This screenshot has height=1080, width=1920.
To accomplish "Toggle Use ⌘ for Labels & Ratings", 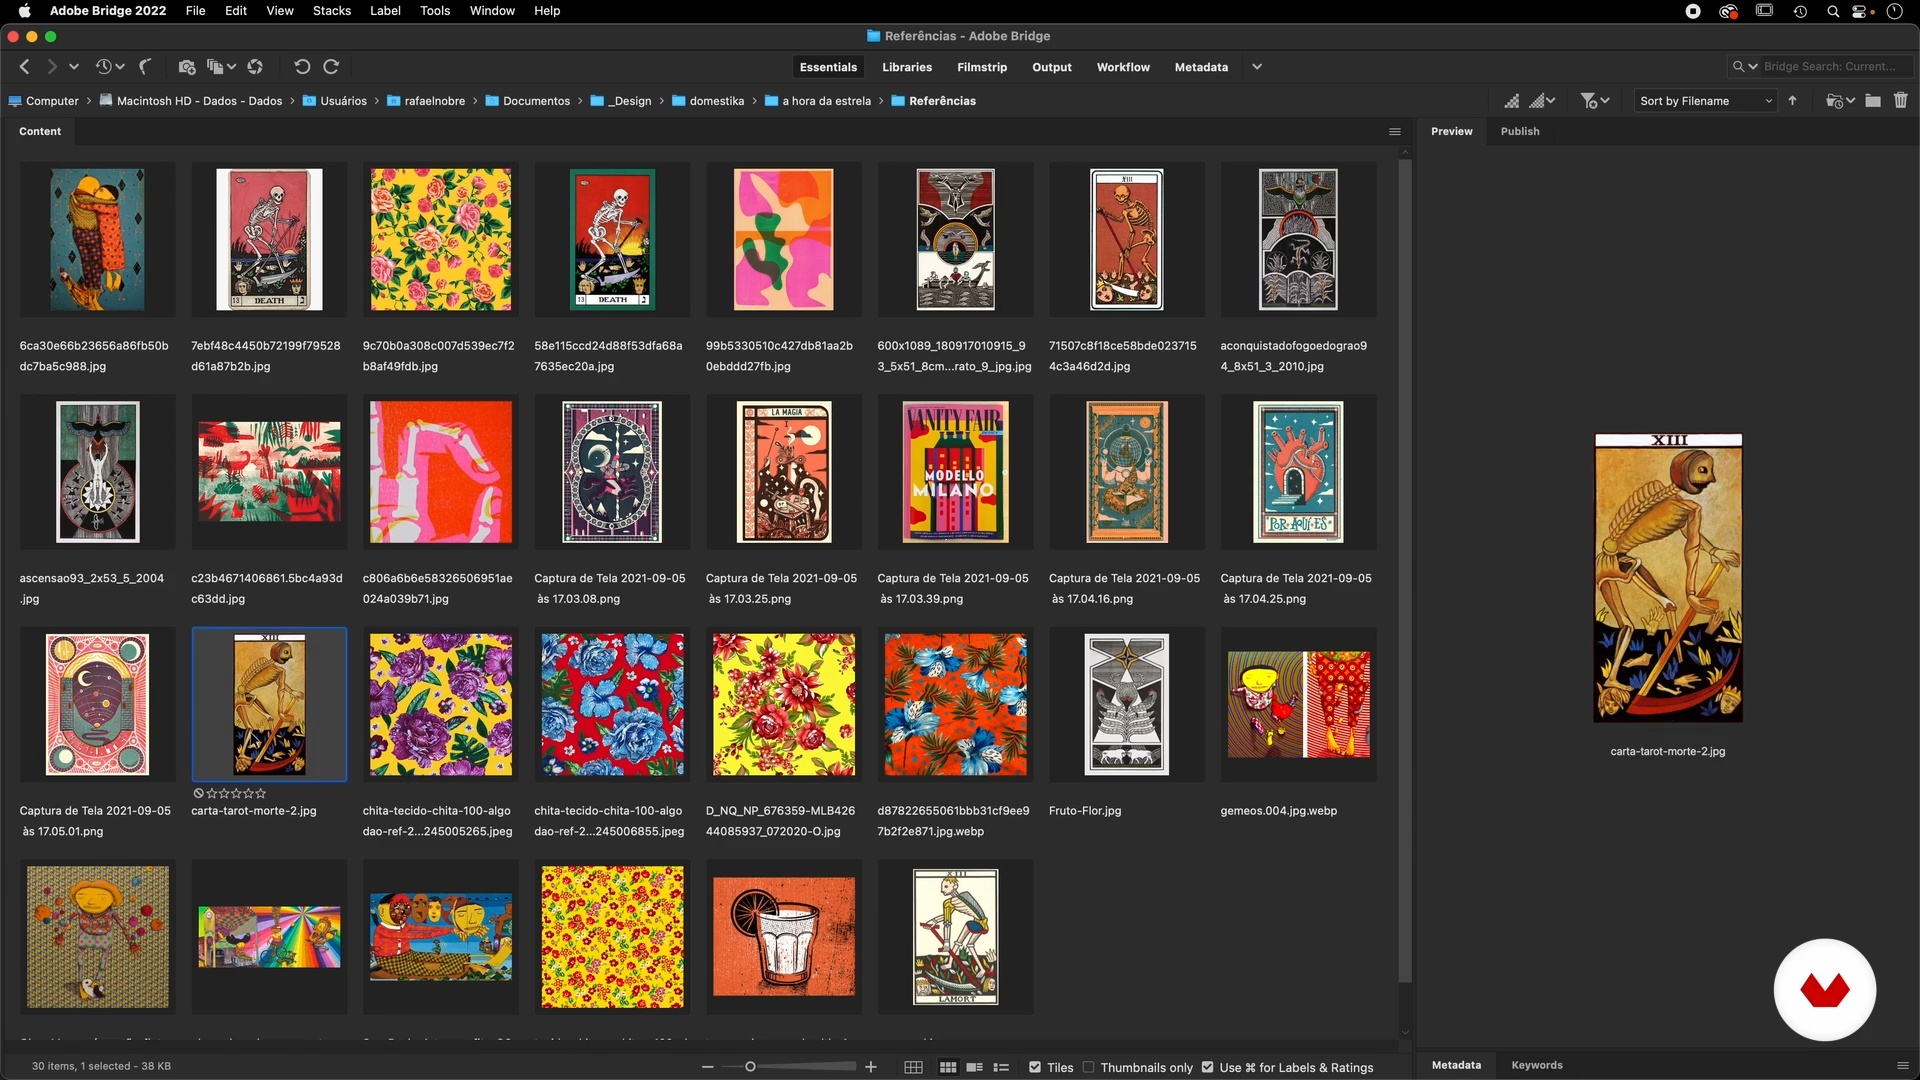I will 1208,1067.
